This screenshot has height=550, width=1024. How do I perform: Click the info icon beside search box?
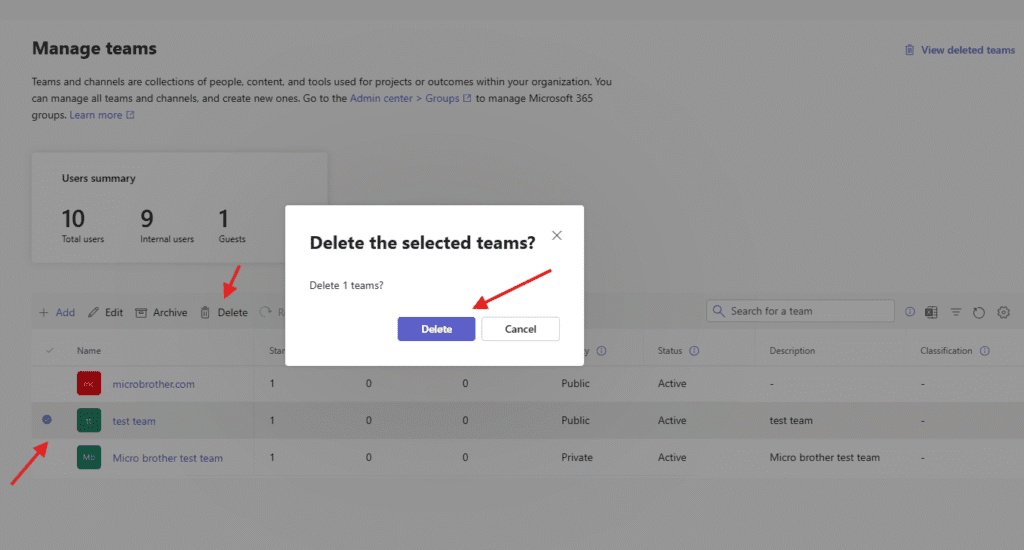tap(910, 312)
